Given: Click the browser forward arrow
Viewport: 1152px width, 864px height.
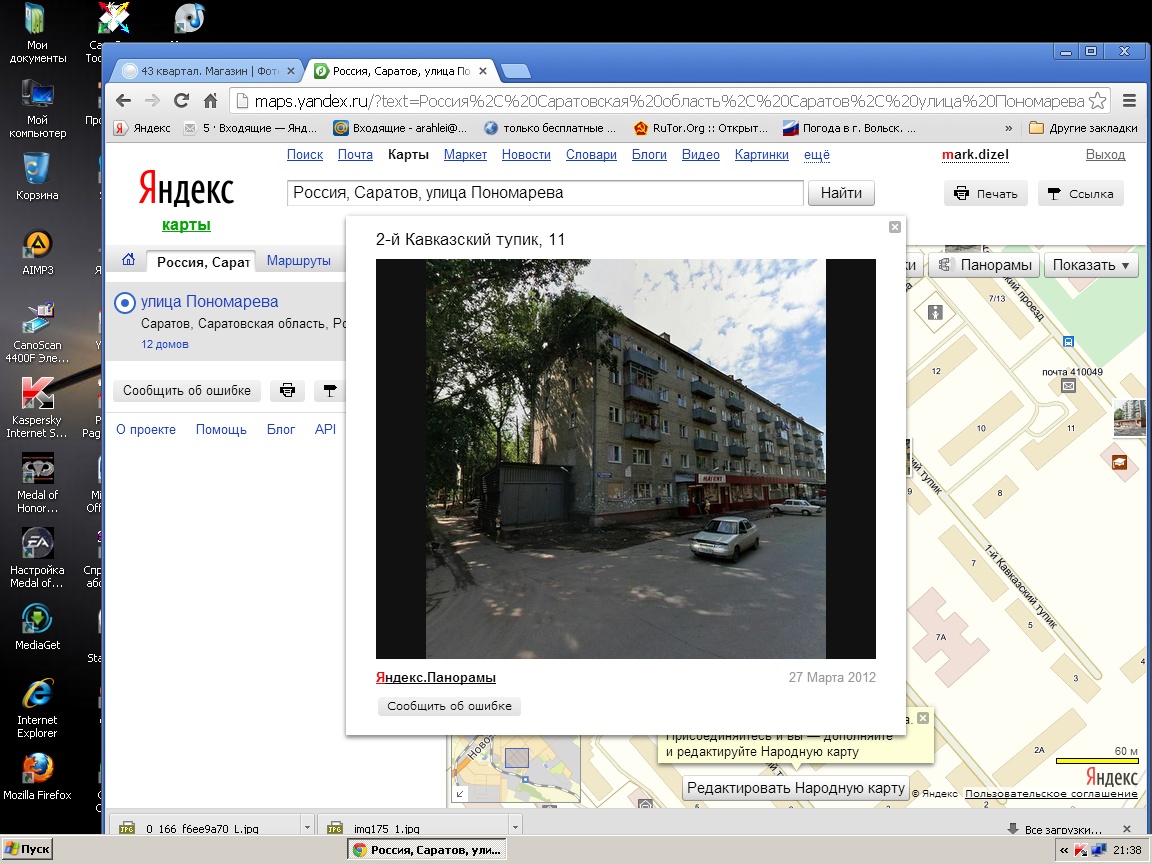Looking at the screenshot, I should pyautogui.click(x=152, y=101).
